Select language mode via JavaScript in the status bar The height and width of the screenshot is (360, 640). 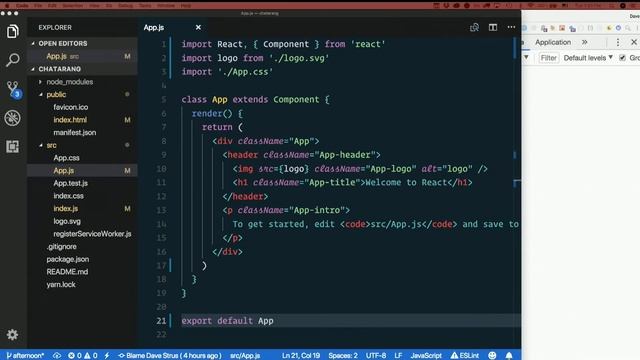(x=426, y=356)
